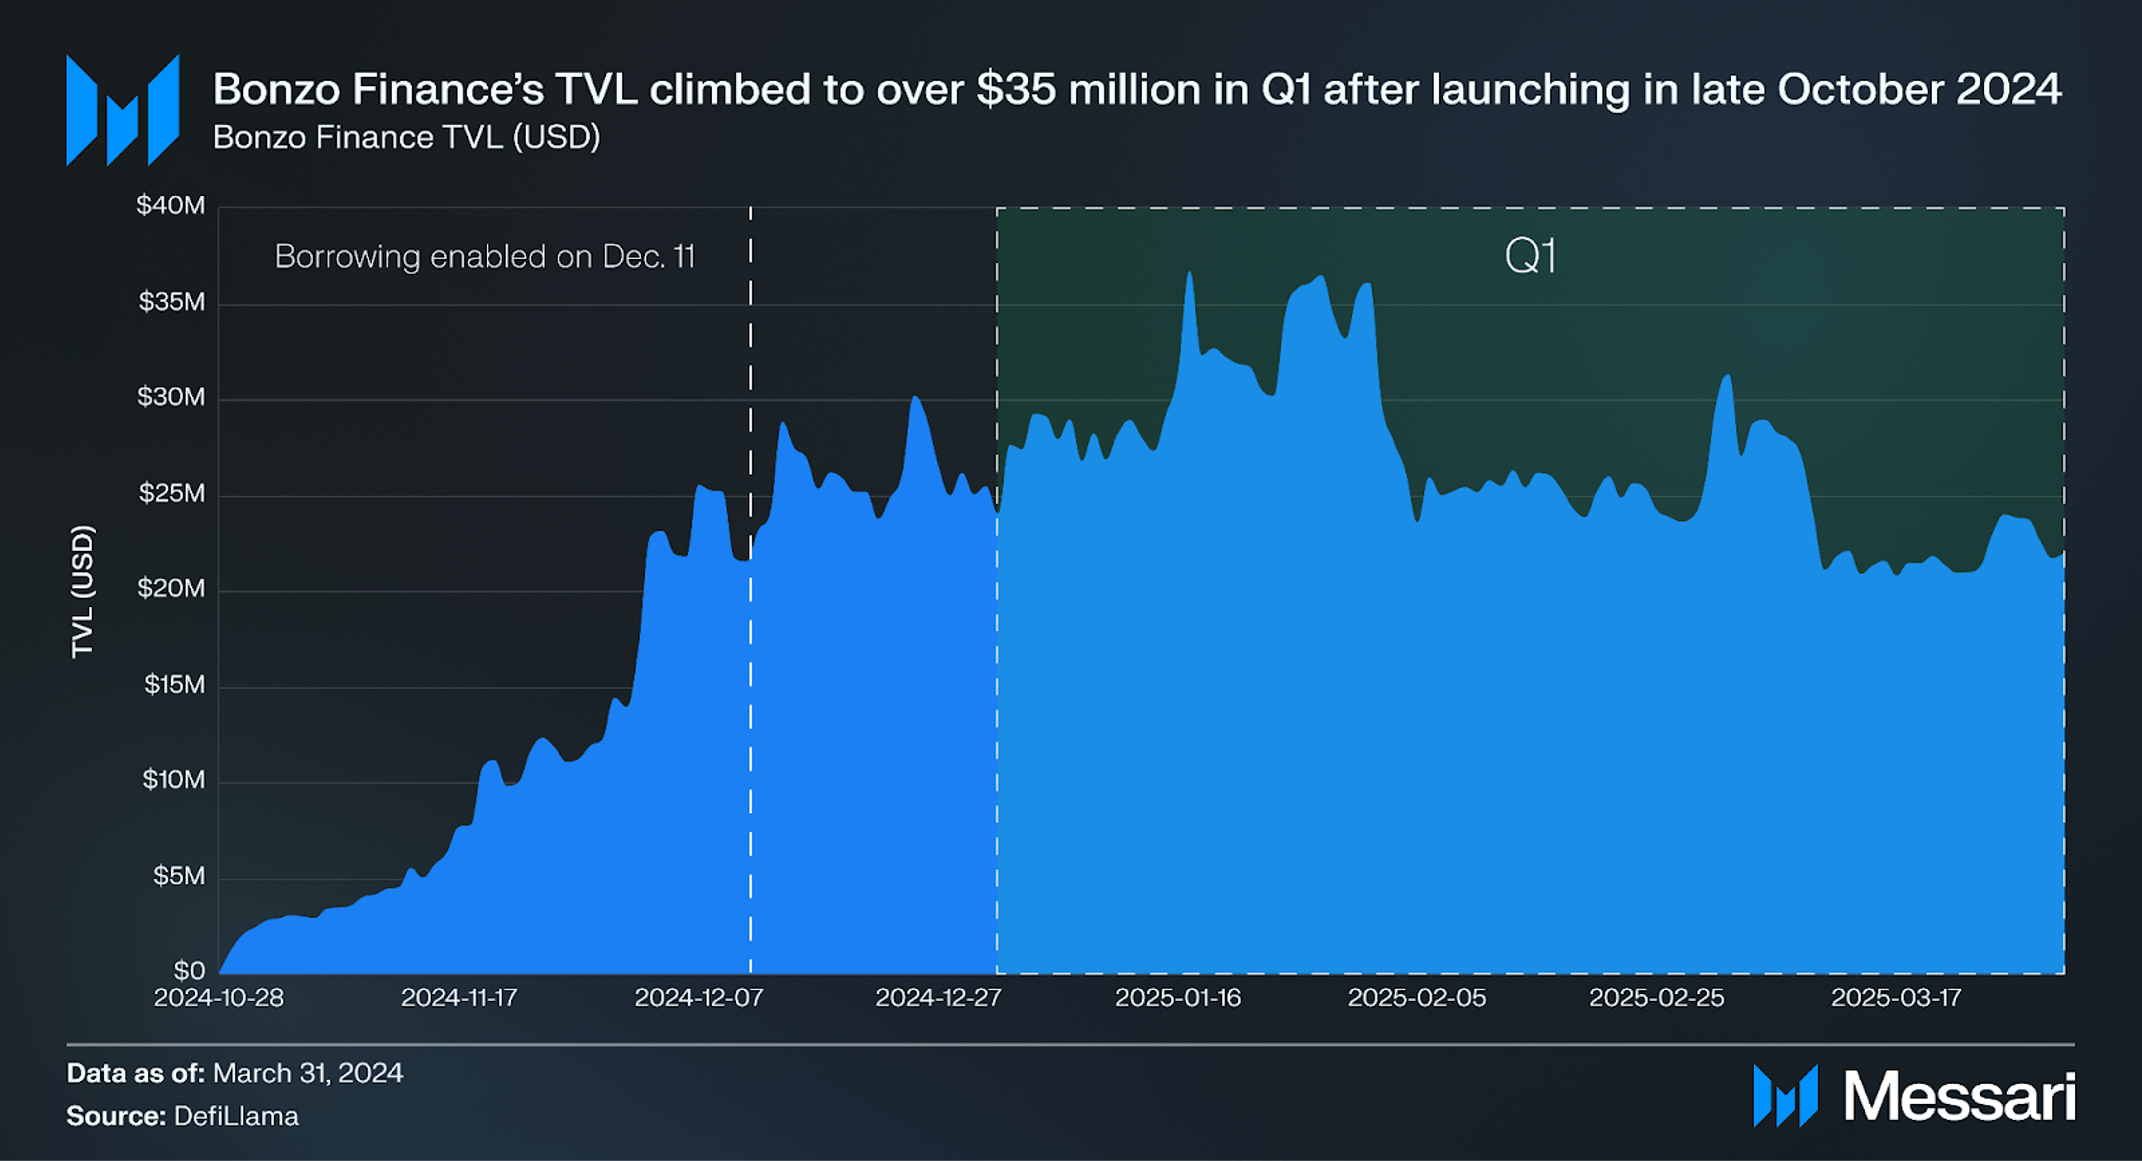Click the 'Bonzo Finance TVL (USD)' subtitle

point(407,137)
